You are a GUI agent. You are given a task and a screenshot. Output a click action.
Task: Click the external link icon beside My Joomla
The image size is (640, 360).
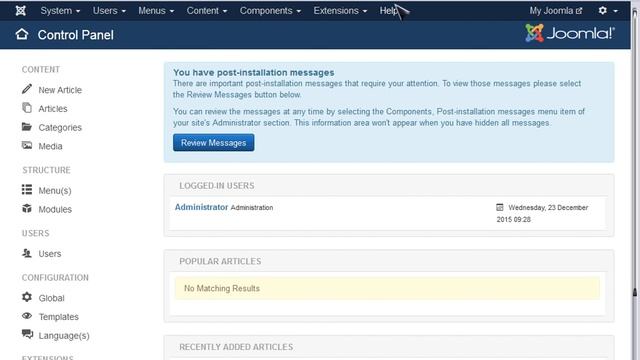(x=579, y=11)
